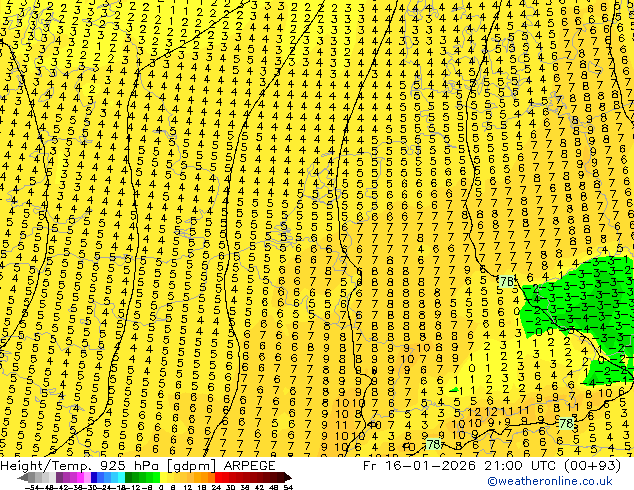Click the dark right arrow of color scale
Screen dimensions: 634x490
288,477
